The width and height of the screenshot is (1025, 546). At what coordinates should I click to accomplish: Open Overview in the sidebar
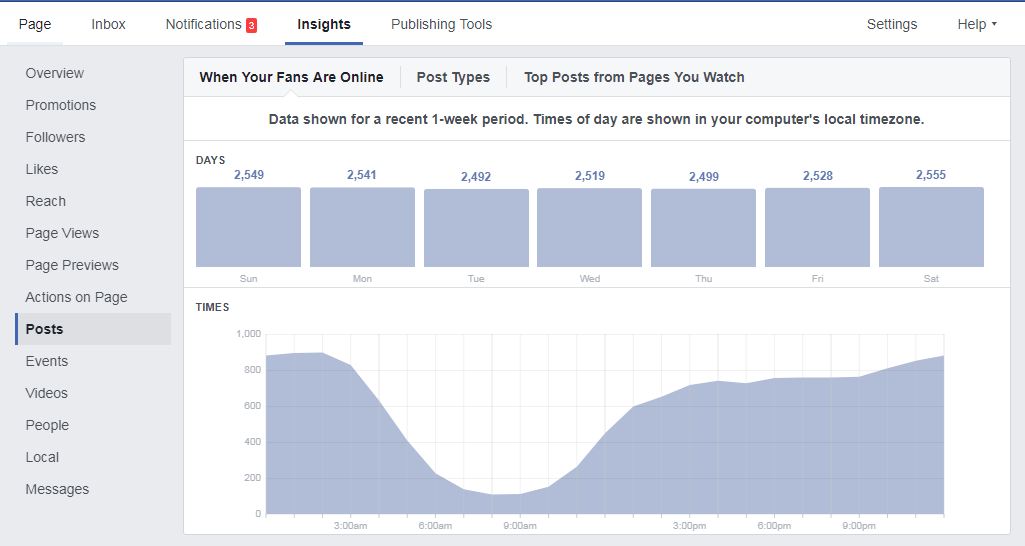point(55,73)
